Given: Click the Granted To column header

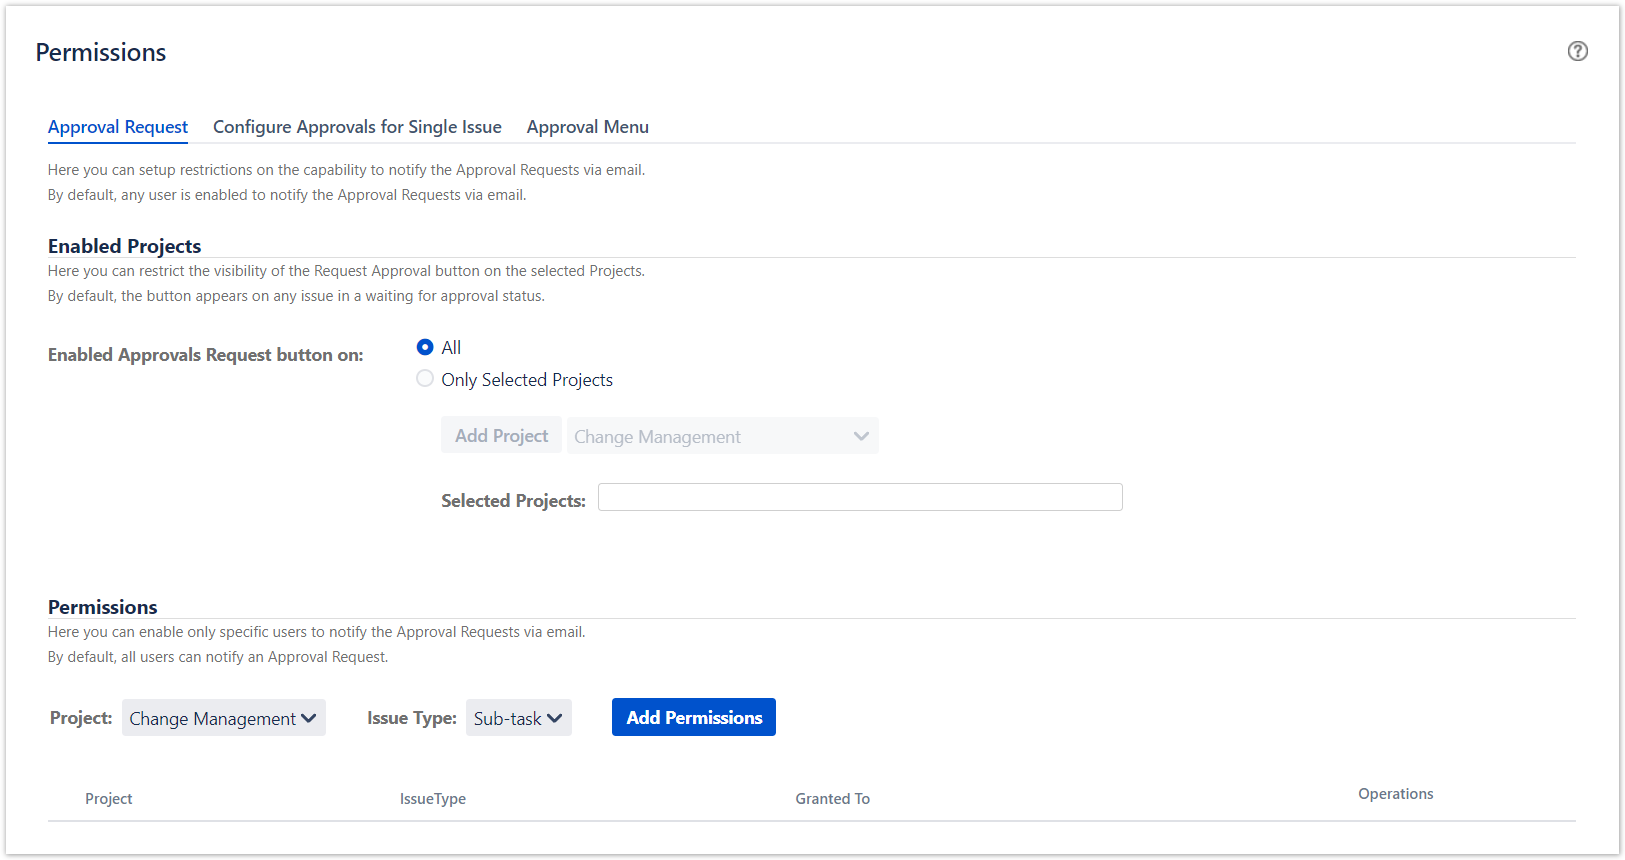Looking at the screenshot, I should (832, 799).
